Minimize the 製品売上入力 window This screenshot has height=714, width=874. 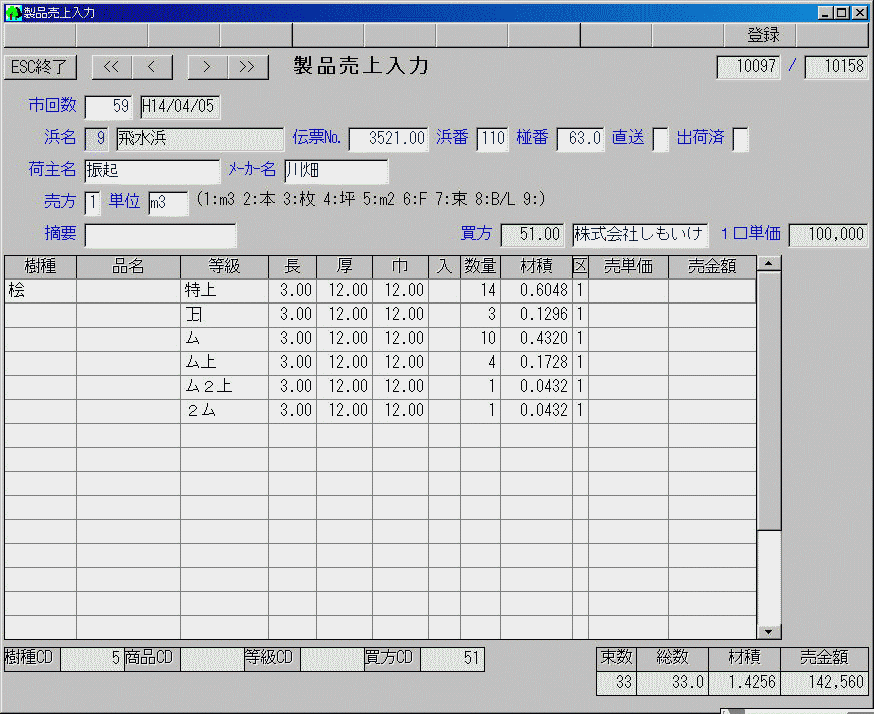pyautogui.click(x=825, y=13)
